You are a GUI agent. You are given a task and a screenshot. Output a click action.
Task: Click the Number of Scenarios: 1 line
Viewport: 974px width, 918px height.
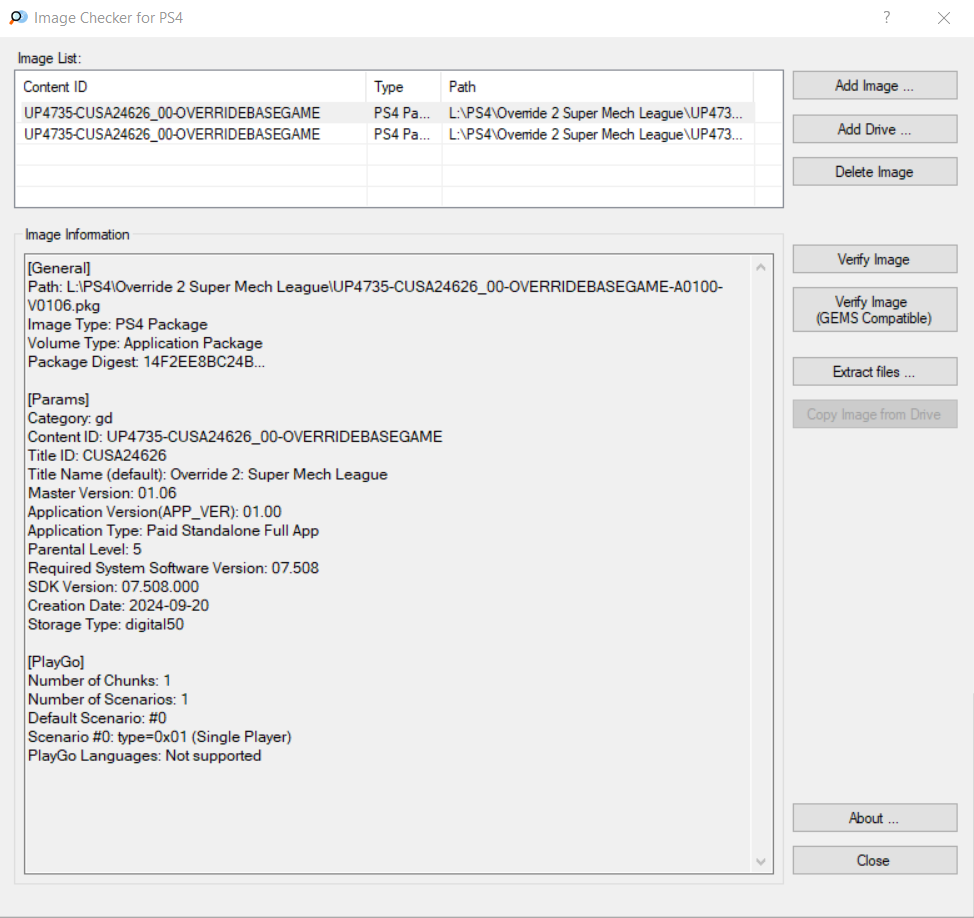(x=108, y=699)
